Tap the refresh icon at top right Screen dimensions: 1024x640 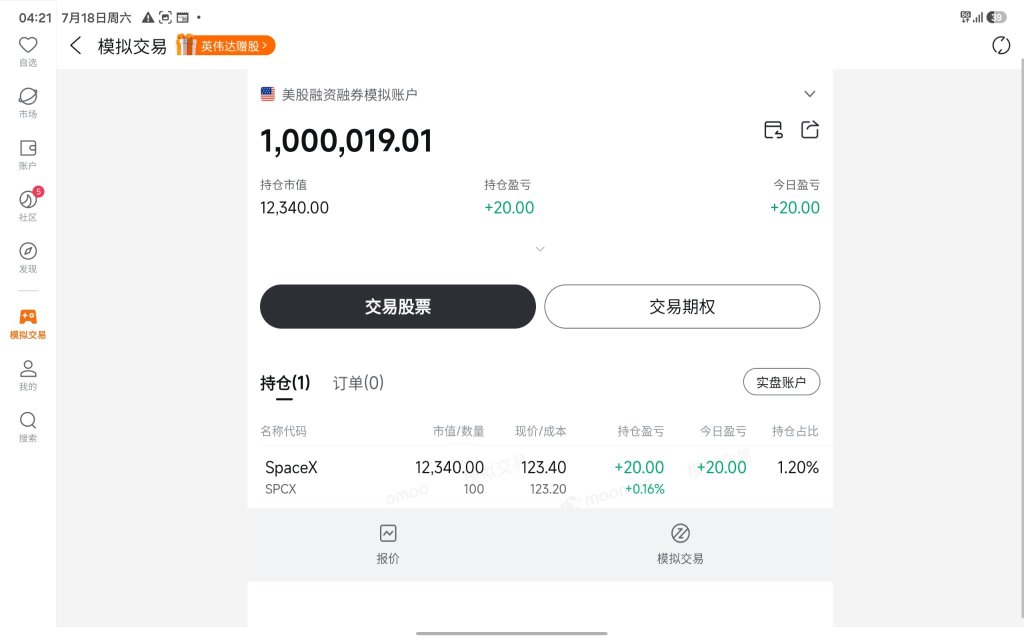click(x=1000, y=46)
